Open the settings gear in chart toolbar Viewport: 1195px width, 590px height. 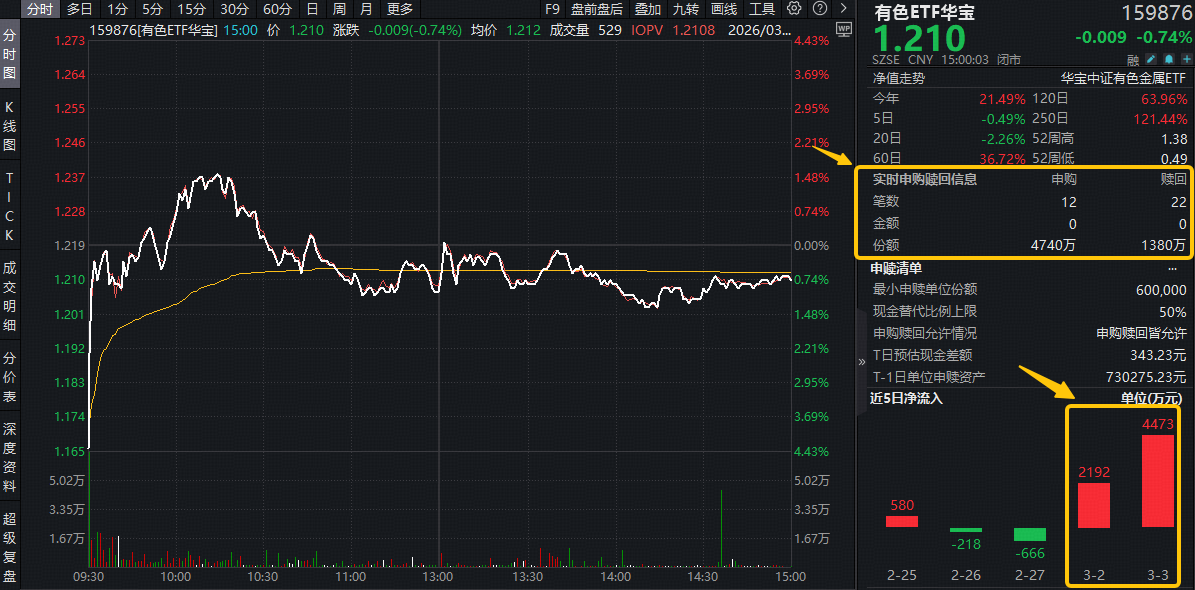tap(794, 9)
